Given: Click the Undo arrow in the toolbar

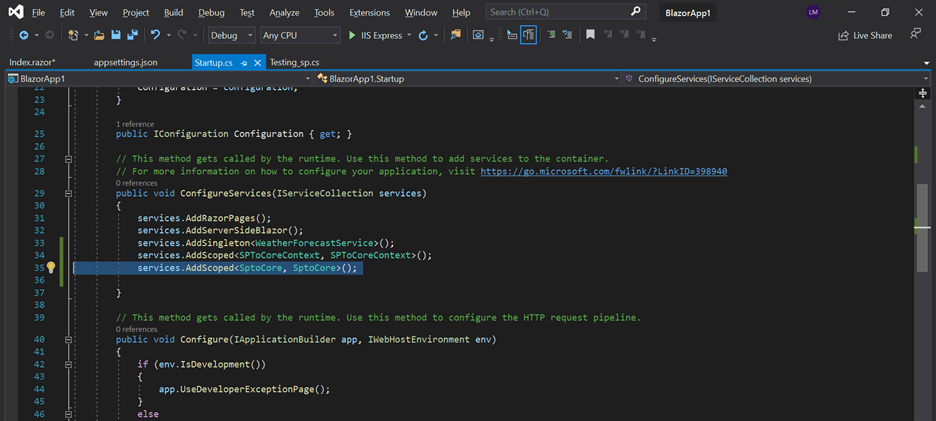Looking at the screenshot, I should coord(155,35).
